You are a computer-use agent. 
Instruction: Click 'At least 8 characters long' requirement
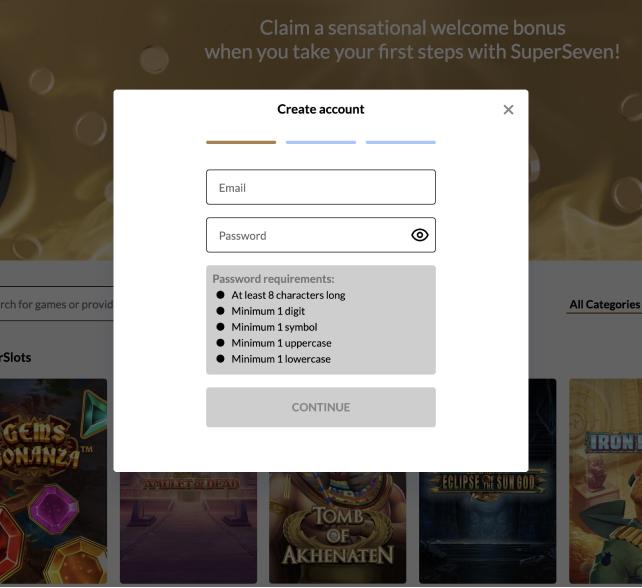coord(288,295)
